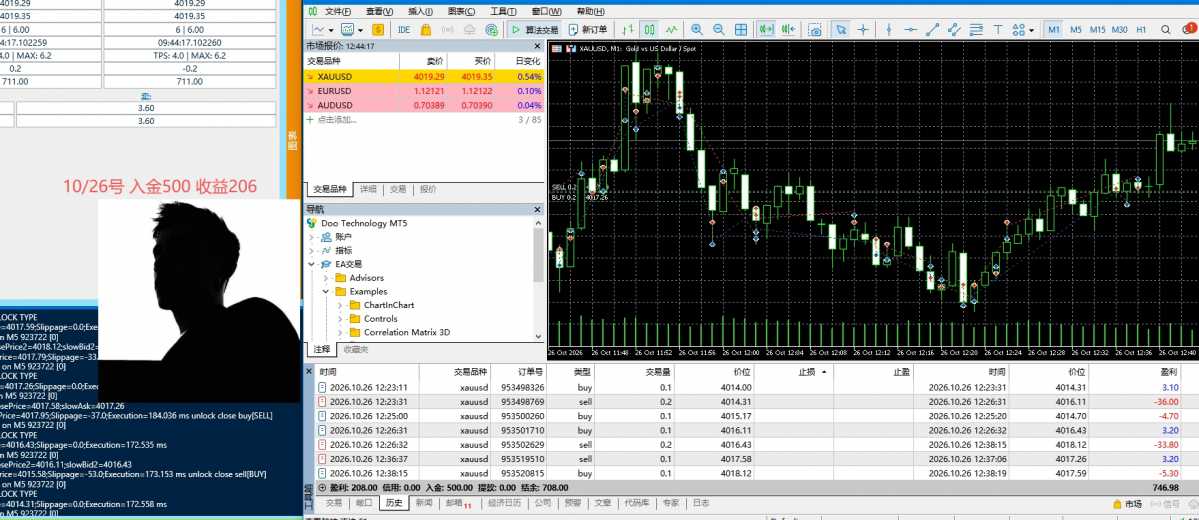Screen dimensions: 1199x520
Task: Expand the ChartInChart folder
Action: click(x=341, y=306)
